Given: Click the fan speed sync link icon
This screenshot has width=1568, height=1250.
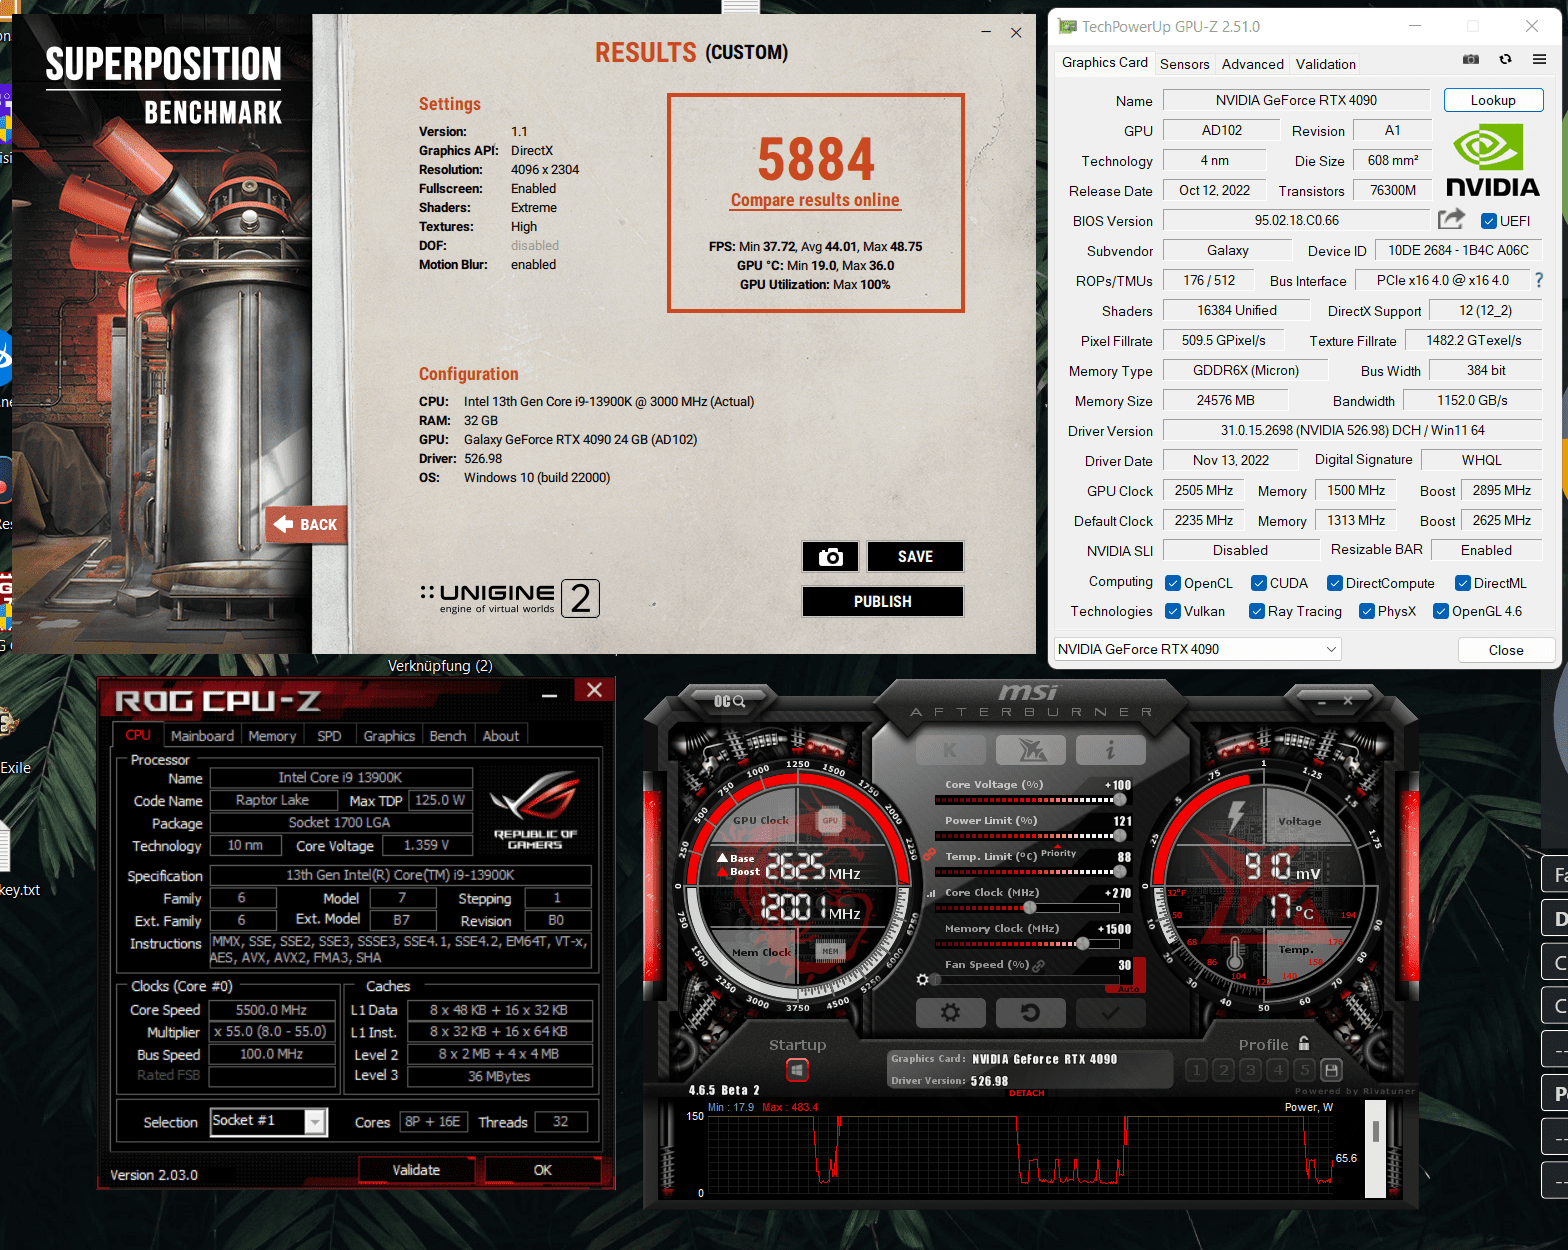Looking at the screenshot, I should 1039,966.
